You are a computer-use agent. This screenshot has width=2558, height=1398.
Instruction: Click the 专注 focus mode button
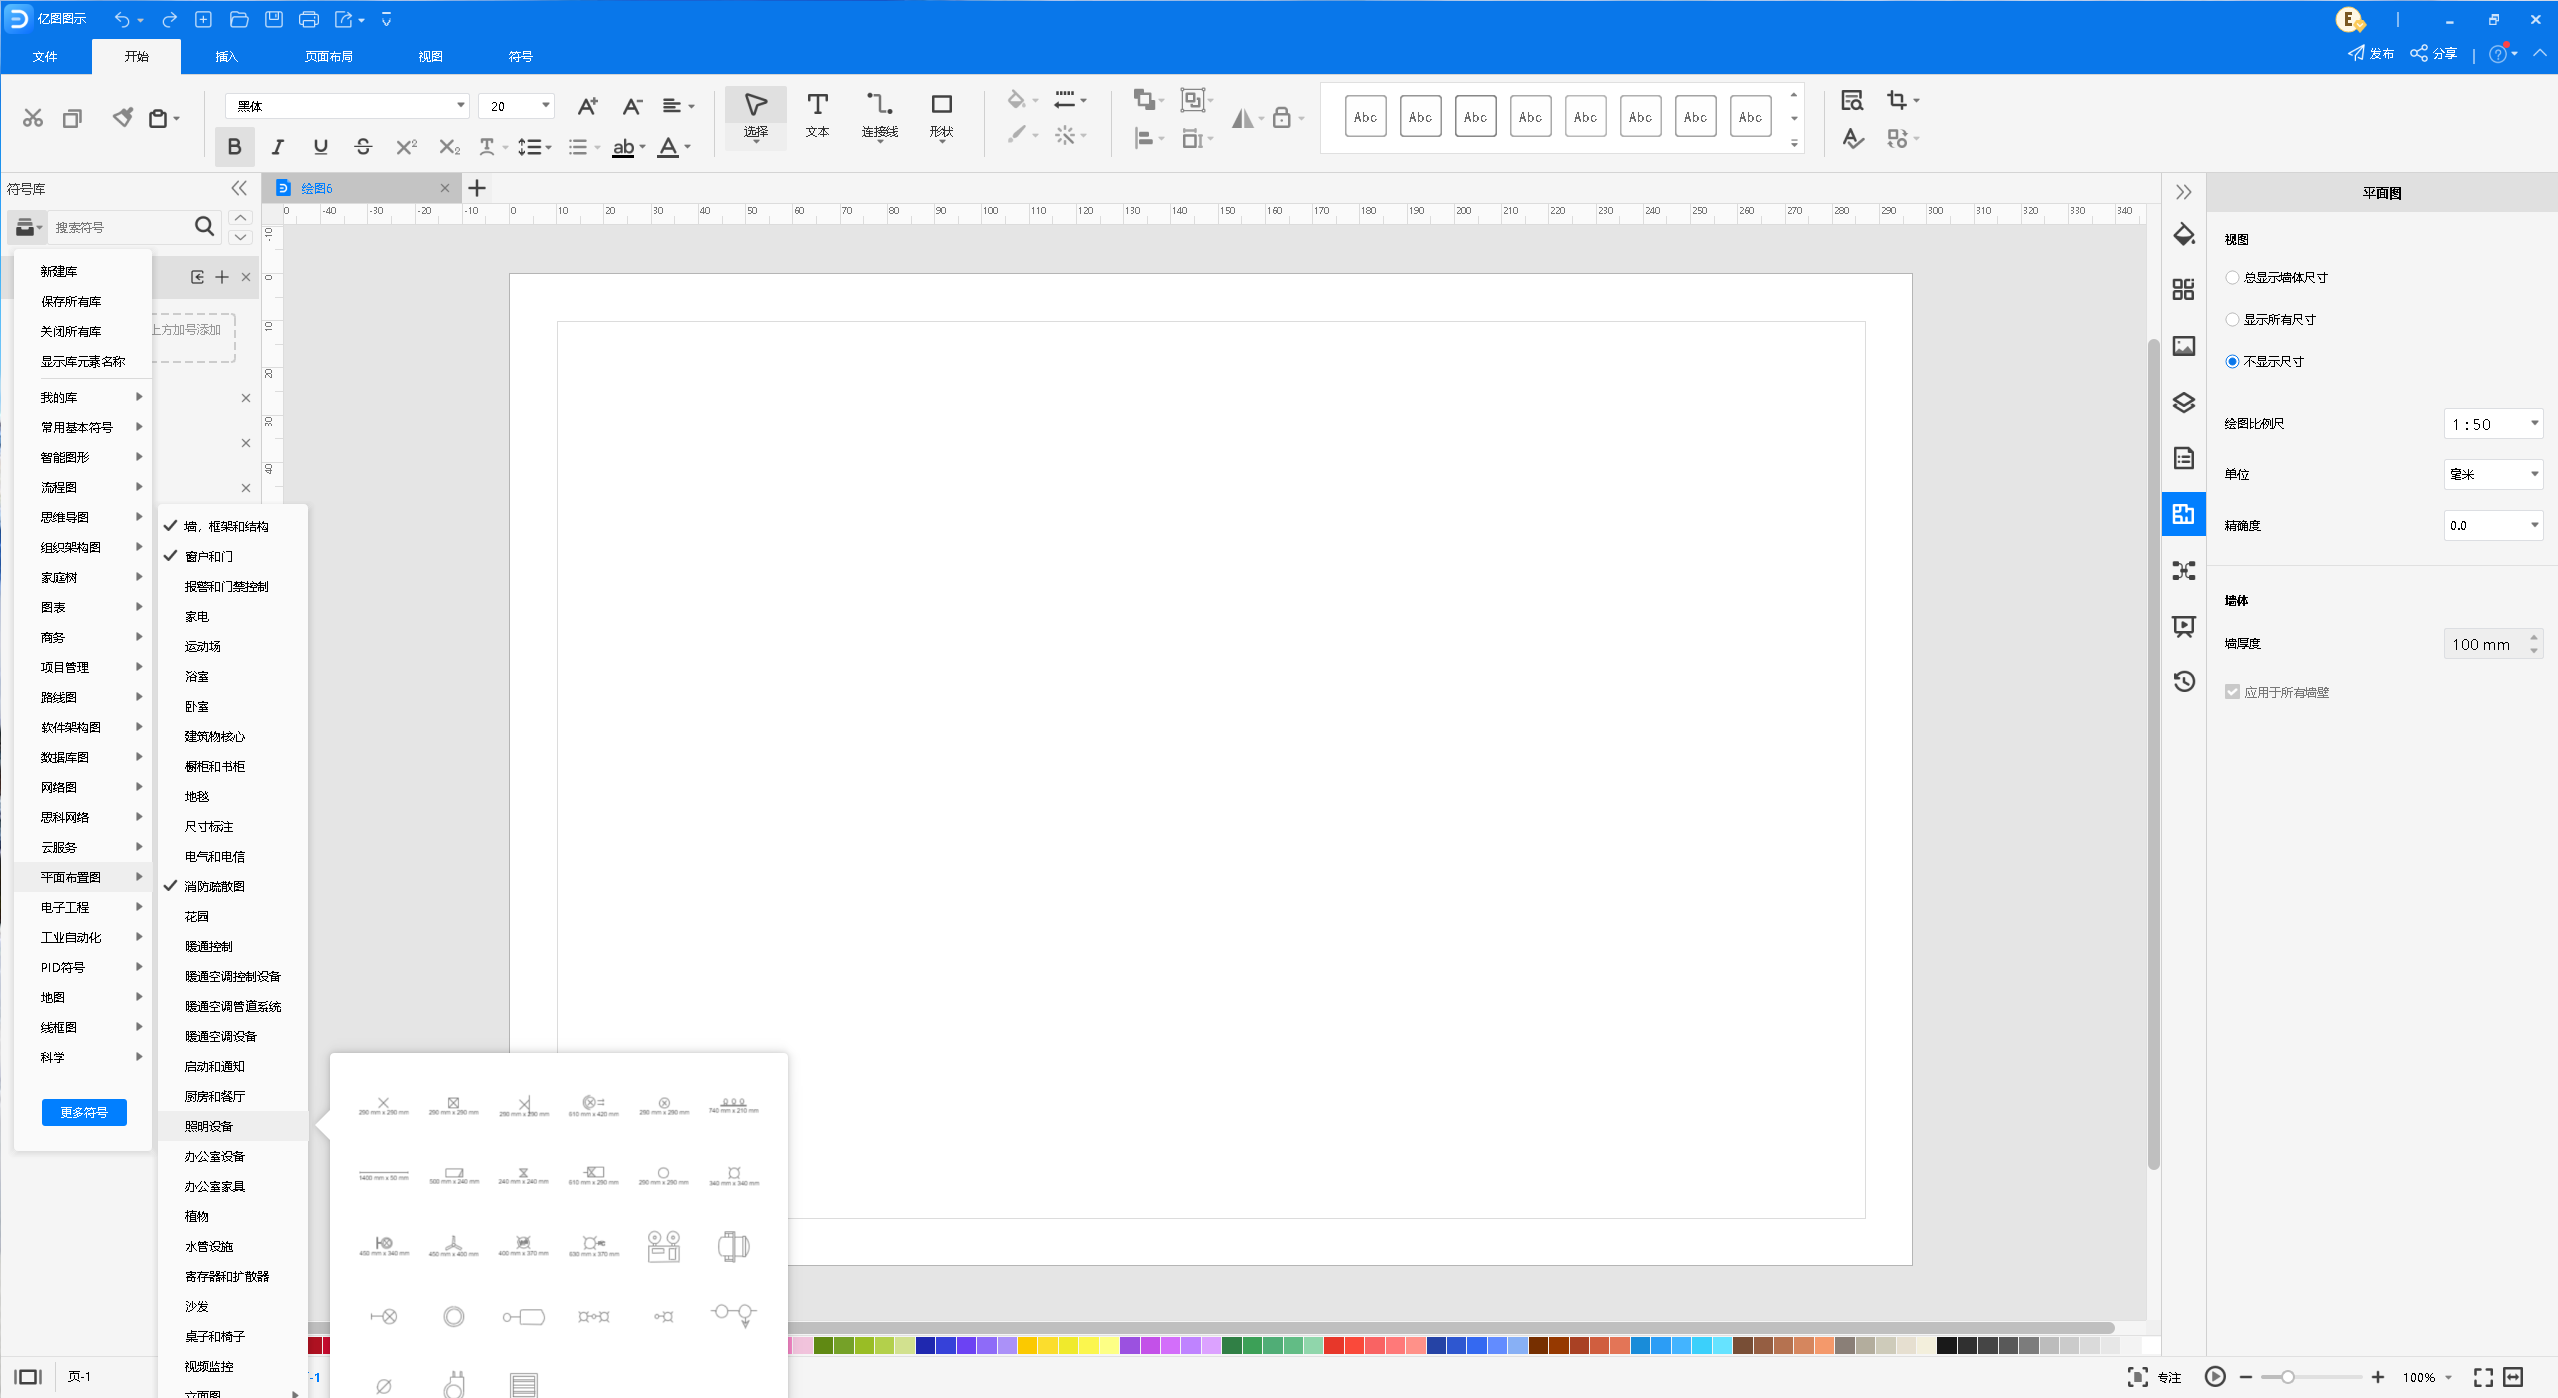(x=2154, y=1377)
